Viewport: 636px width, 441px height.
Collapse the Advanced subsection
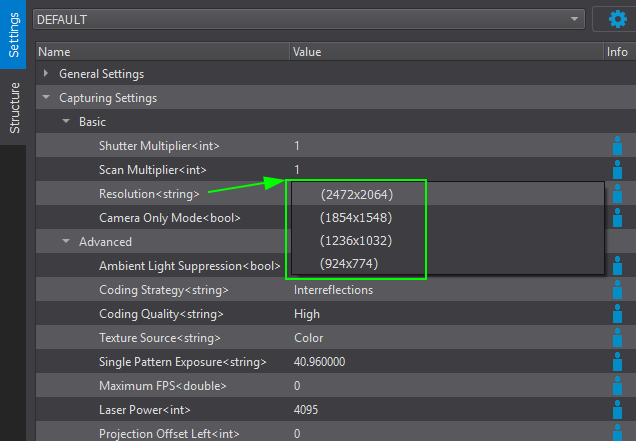click(66, 242)
